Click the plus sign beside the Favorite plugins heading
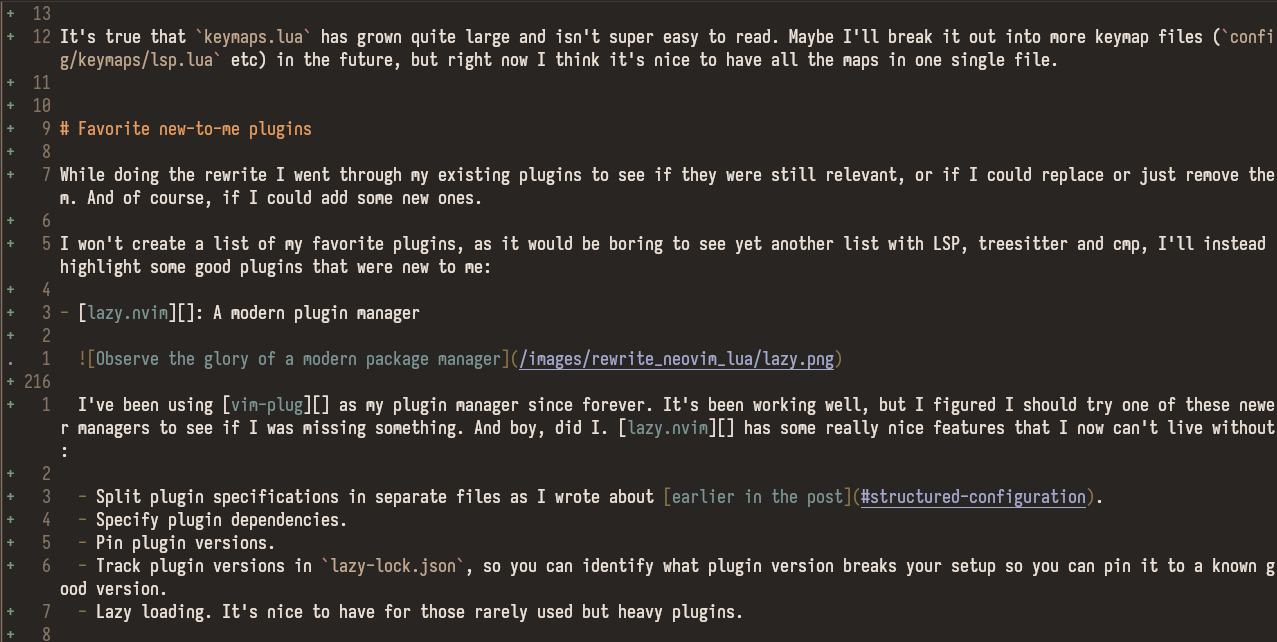The height and width of the screenshot is (642, 1277). 10,129
